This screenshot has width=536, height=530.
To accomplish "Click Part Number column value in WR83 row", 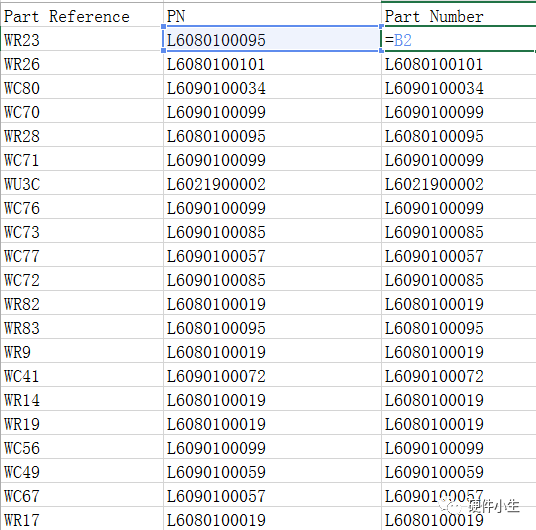I will (x=458, y=327).
